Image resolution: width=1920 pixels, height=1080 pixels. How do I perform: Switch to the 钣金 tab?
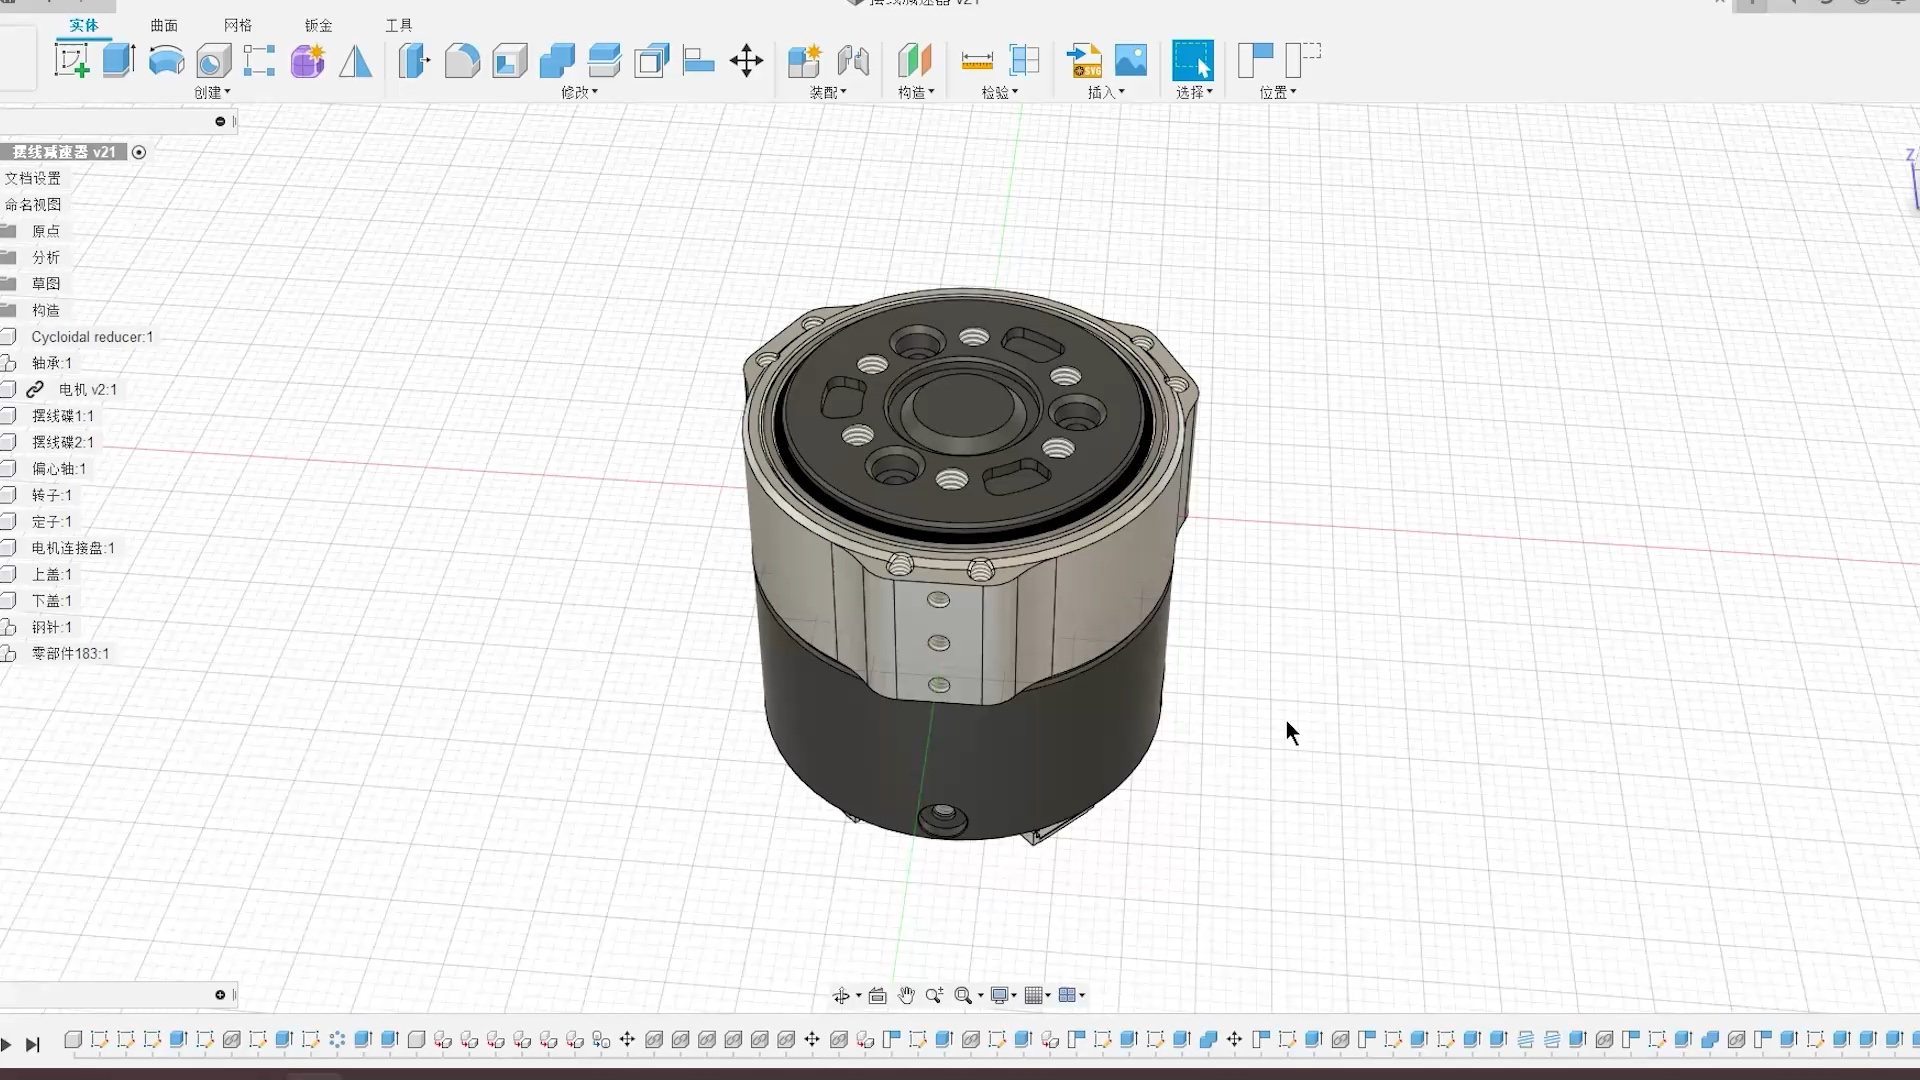click(318, 25)
